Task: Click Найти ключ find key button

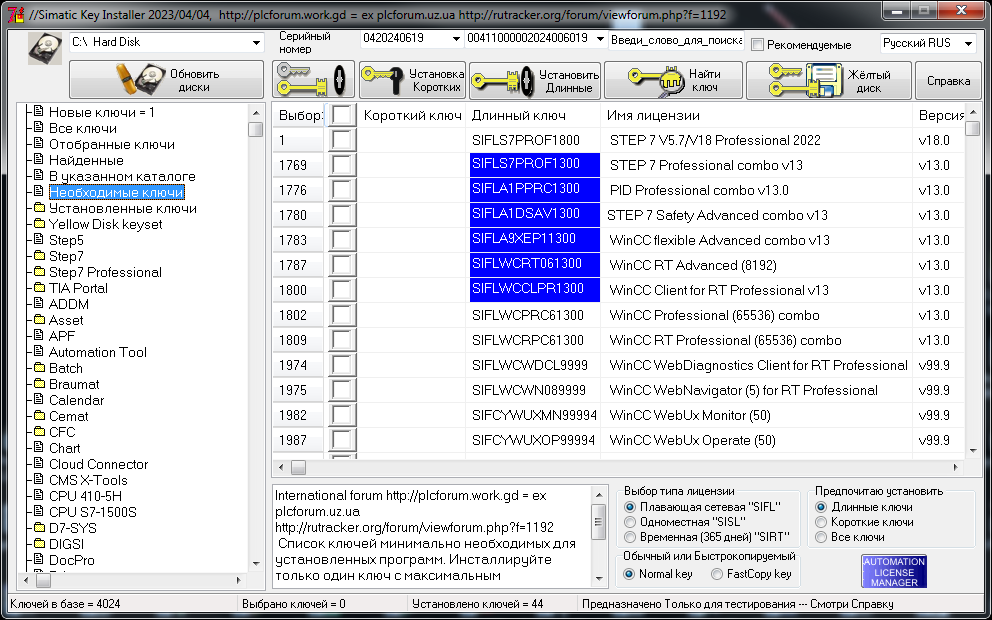Action: [674, 80]
